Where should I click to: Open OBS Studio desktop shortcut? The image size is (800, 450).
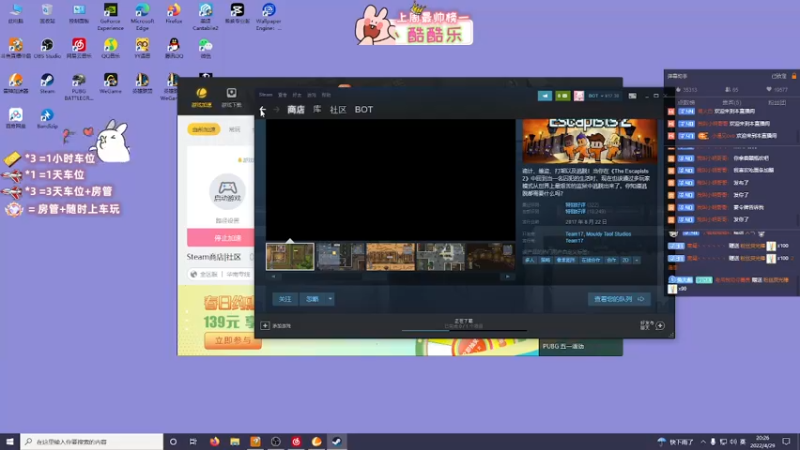coord(47,49)
